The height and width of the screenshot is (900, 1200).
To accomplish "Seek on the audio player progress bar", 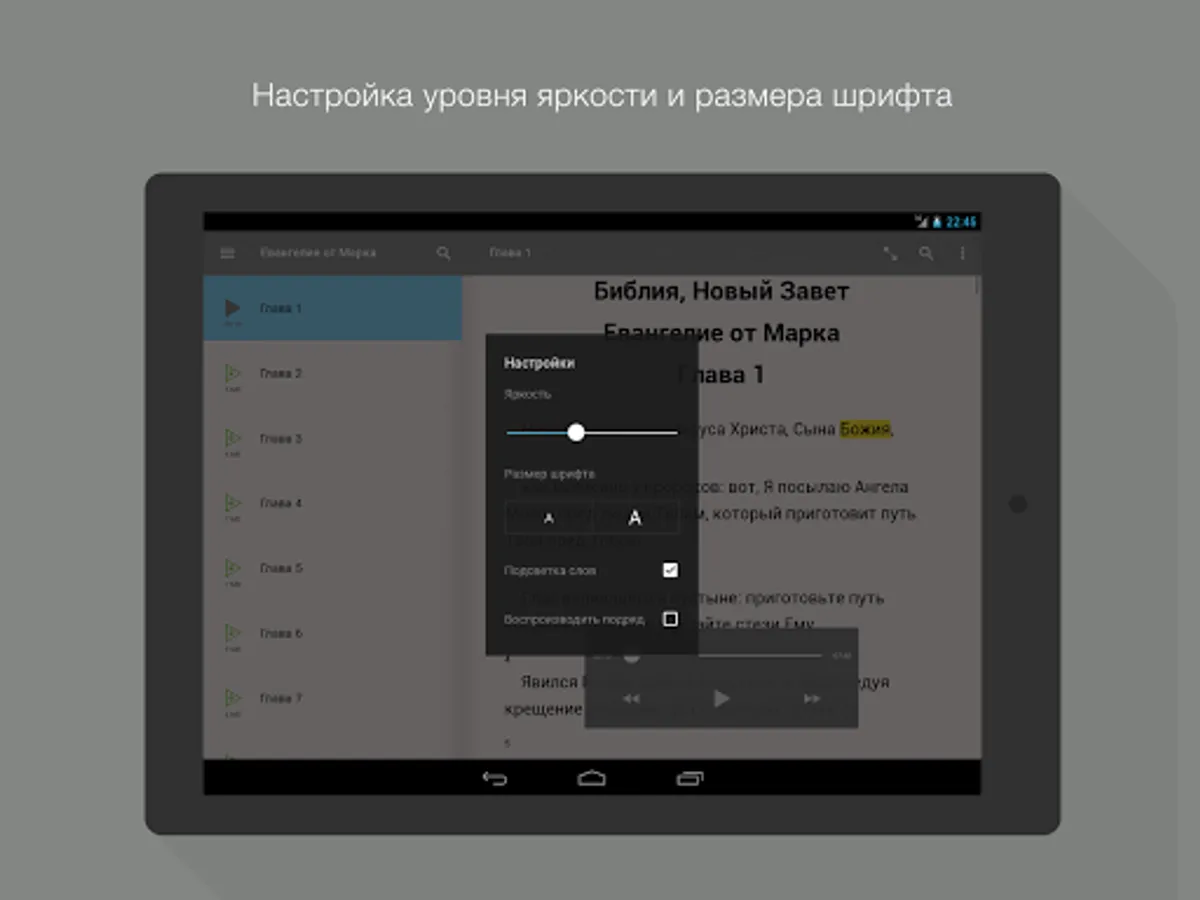I will (x=721, y=656).
